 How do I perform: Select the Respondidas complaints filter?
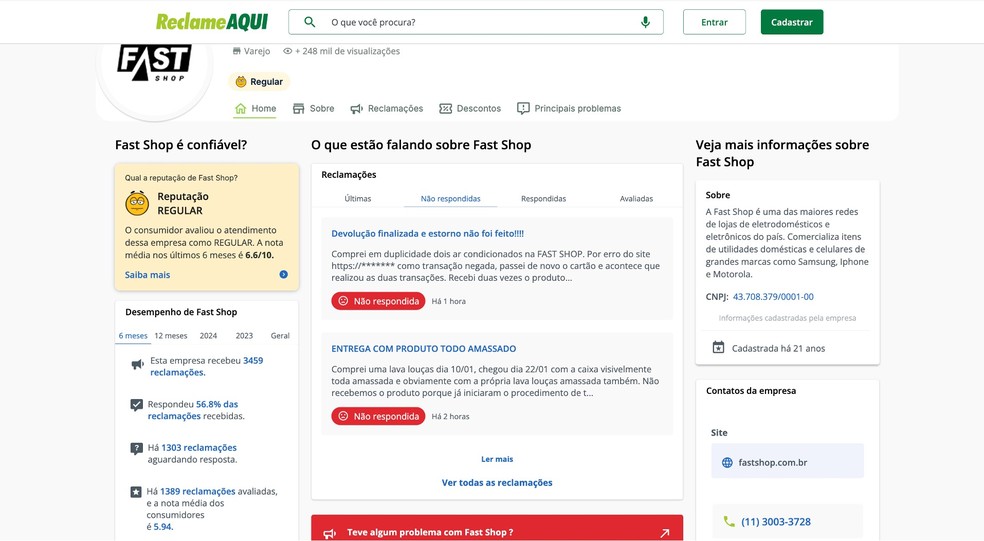543,199
